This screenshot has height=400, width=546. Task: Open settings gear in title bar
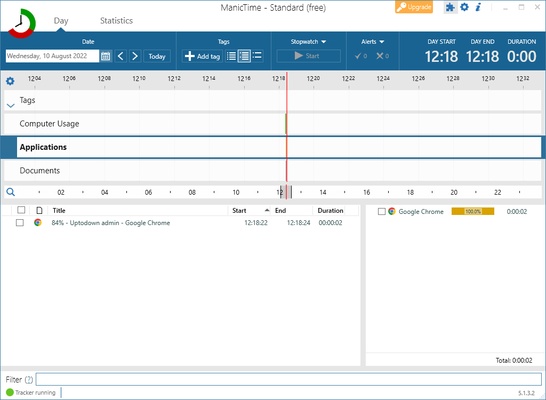pyautogui.click(x=464, y=7)
